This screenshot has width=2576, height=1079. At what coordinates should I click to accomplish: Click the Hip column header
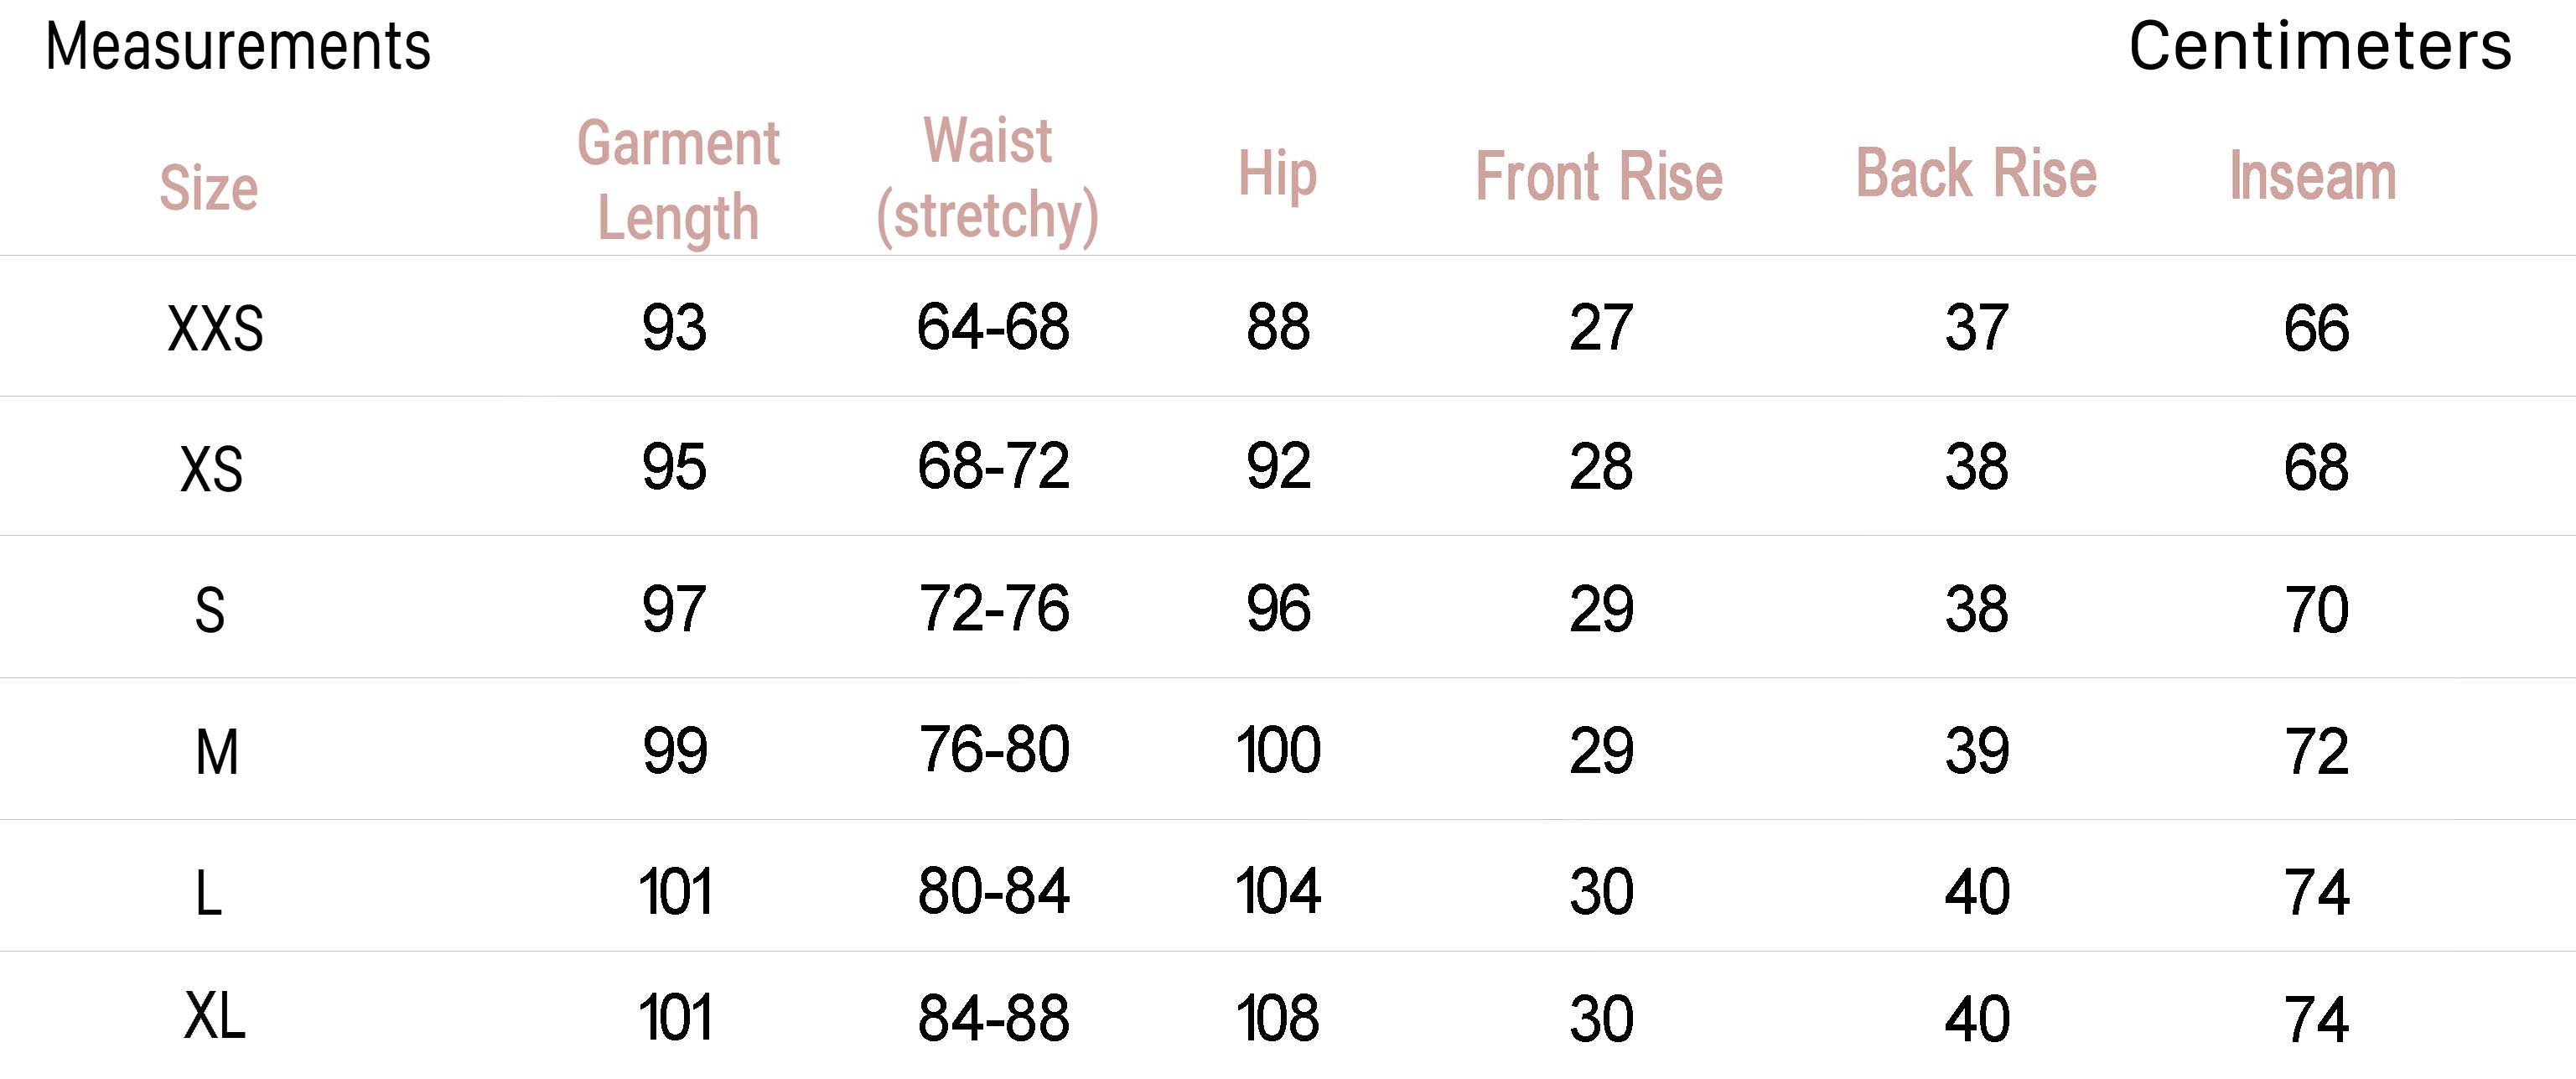pyautogui.click(x=1277, y=175)
